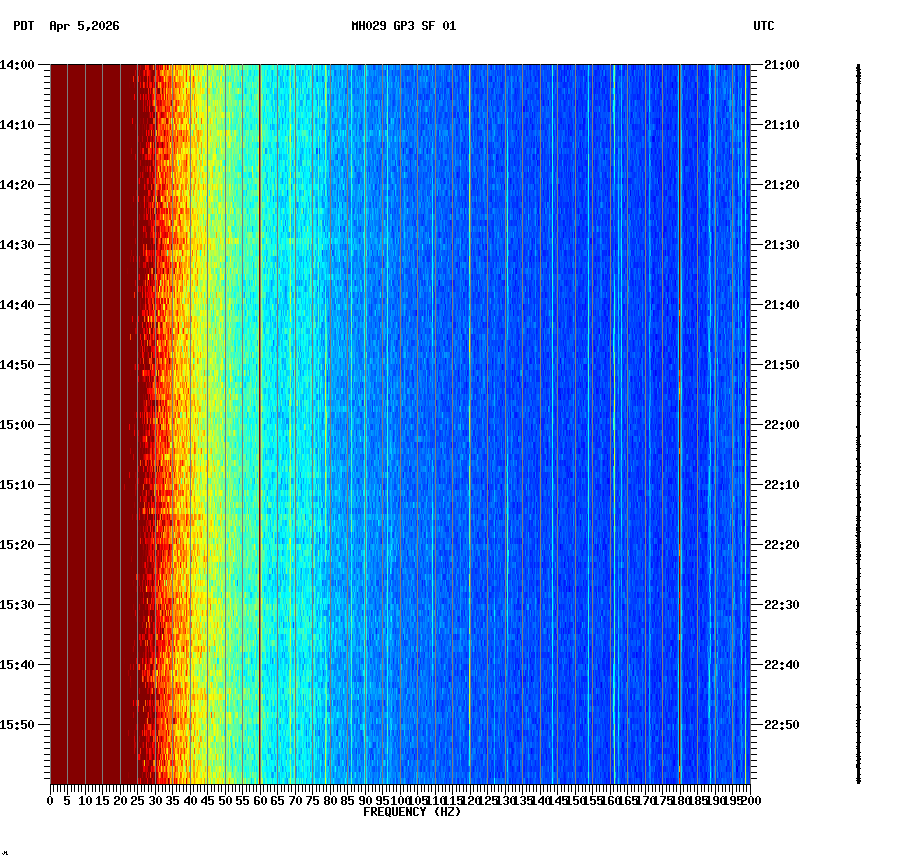Click the UTC timezone label
Screen dimensions: 902x864
pos(764,28)
